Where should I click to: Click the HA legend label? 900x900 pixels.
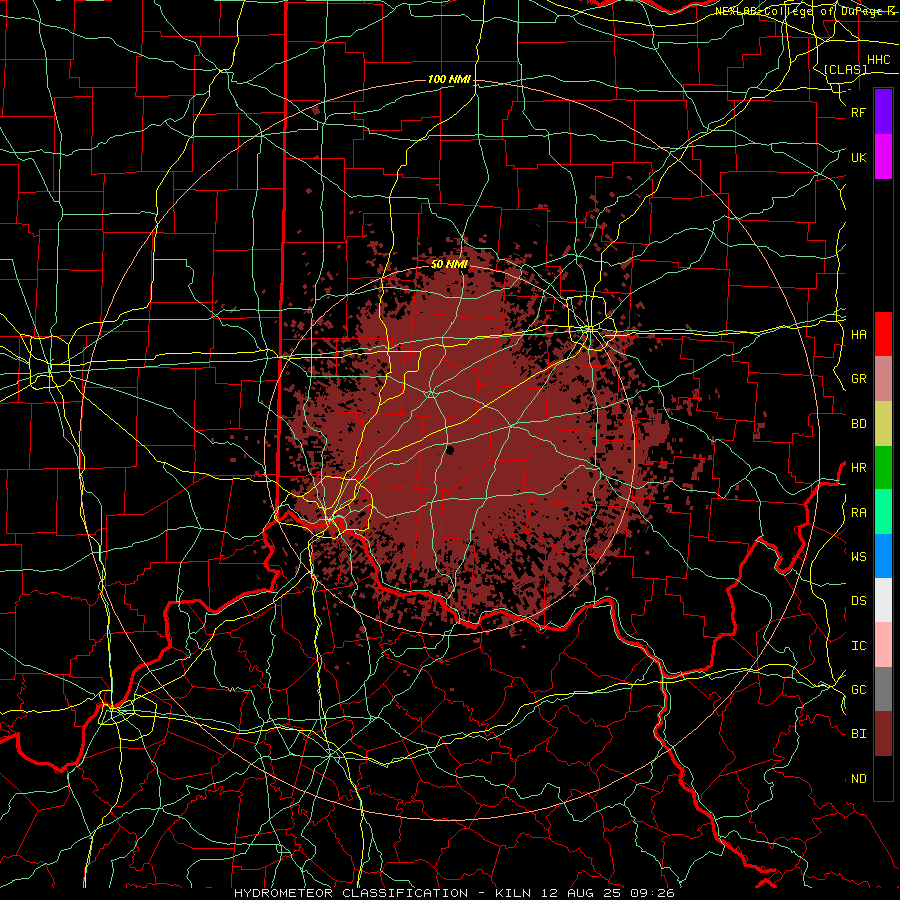click(859, 334)
